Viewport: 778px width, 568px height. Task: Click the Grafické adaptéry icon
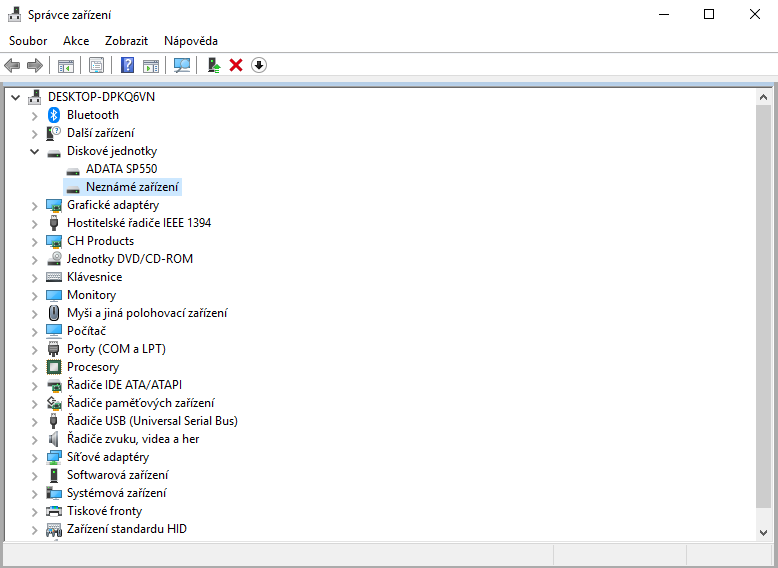[x=54, y=205]
